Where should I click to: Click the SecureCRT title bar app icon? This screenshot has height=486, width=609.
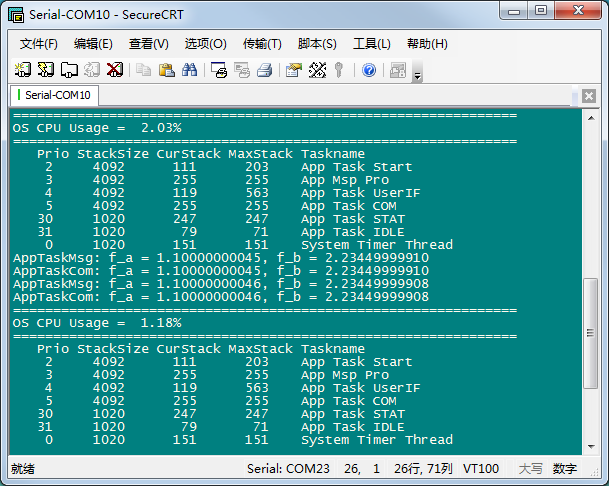pyautogui.click(x=16, y=15)
